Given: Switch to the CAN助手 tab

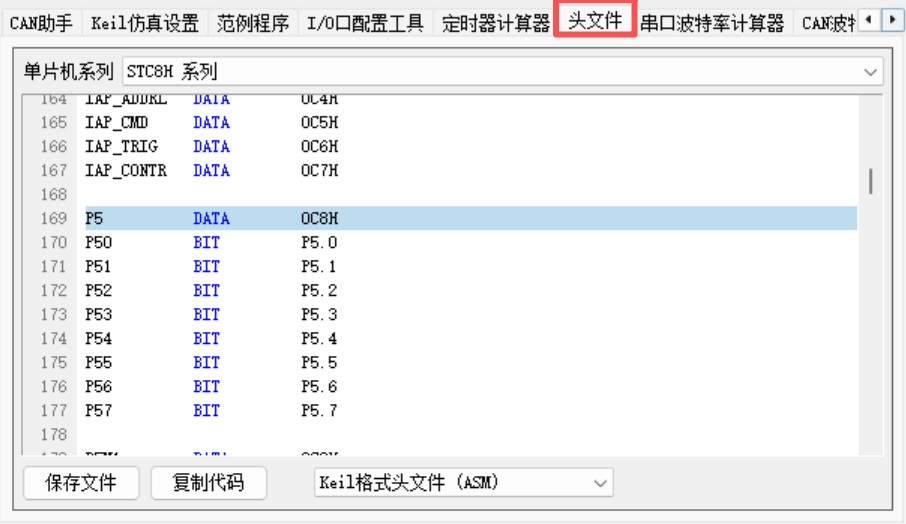Looking at the screenshot, I should [41, 23].
